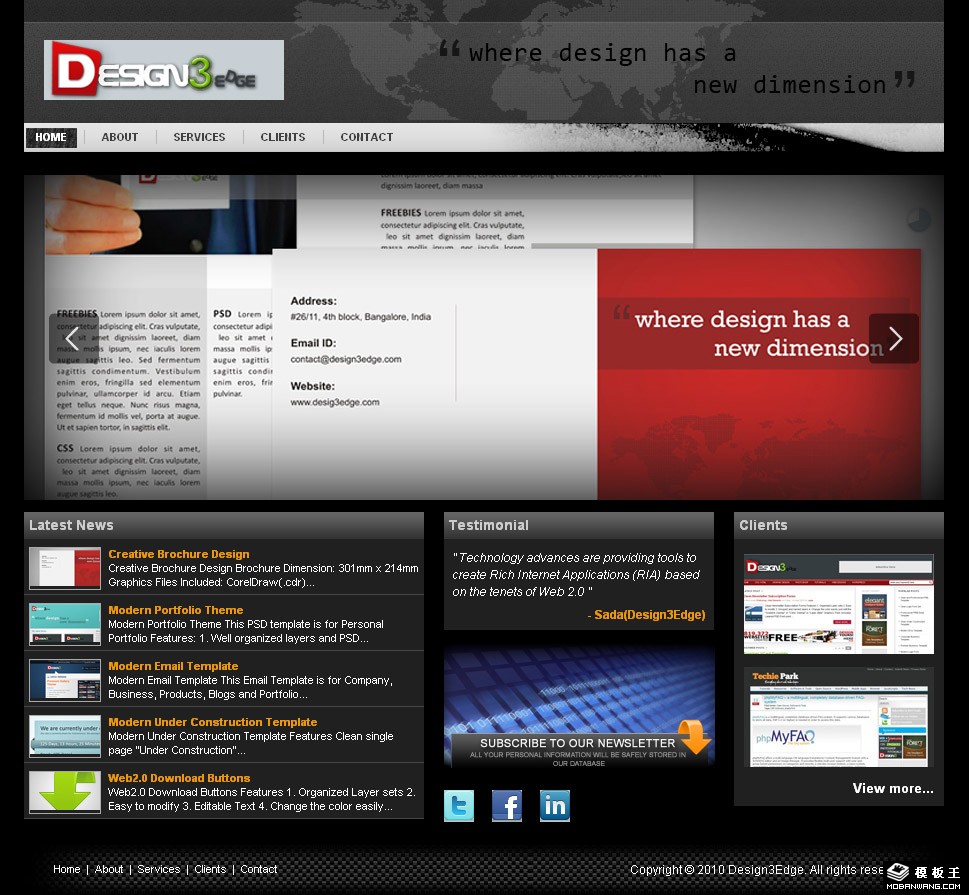Viewport: 969px width, 895px height.
Task: Click the Latest News heading
Action: click(x=71, y=525)
